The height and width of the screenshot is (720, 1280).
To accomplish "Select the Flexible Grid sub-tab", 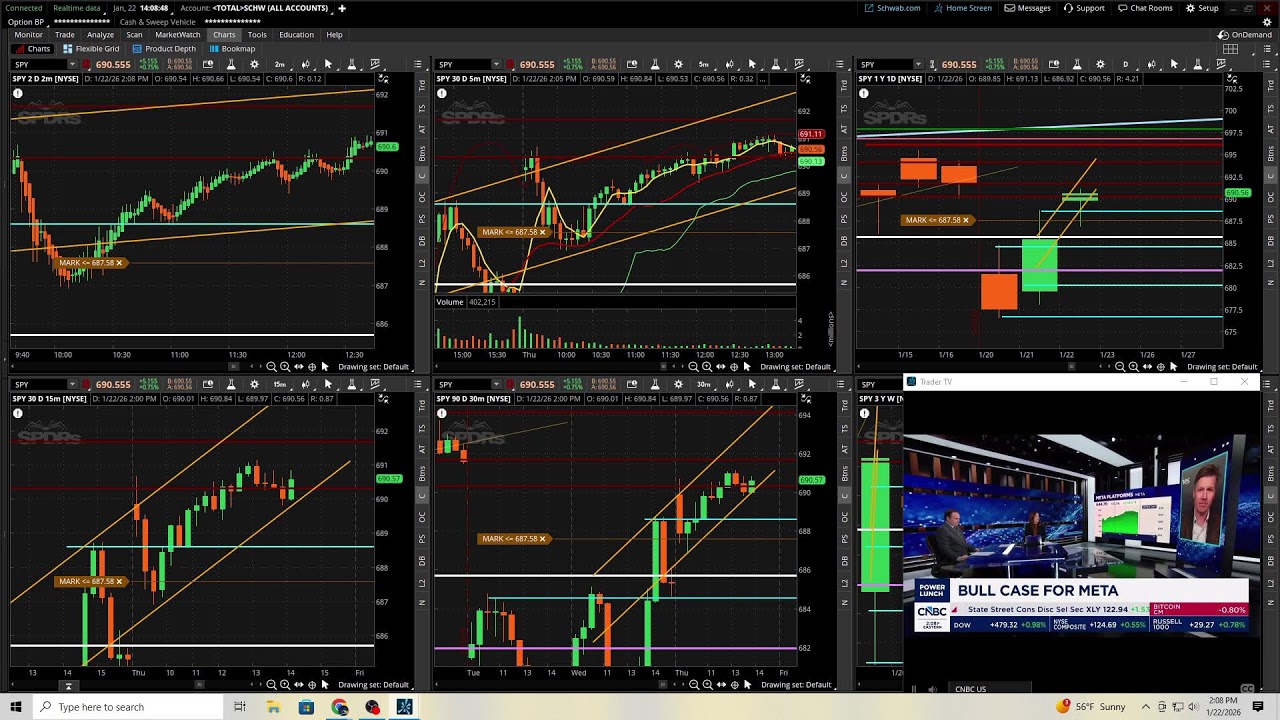I will 91,49.
